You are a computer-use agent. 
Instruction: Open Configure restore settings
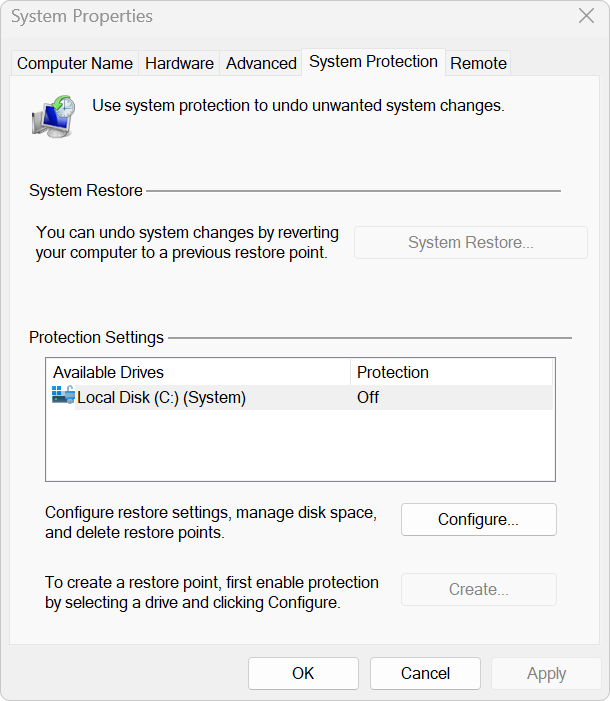[479, 519]
